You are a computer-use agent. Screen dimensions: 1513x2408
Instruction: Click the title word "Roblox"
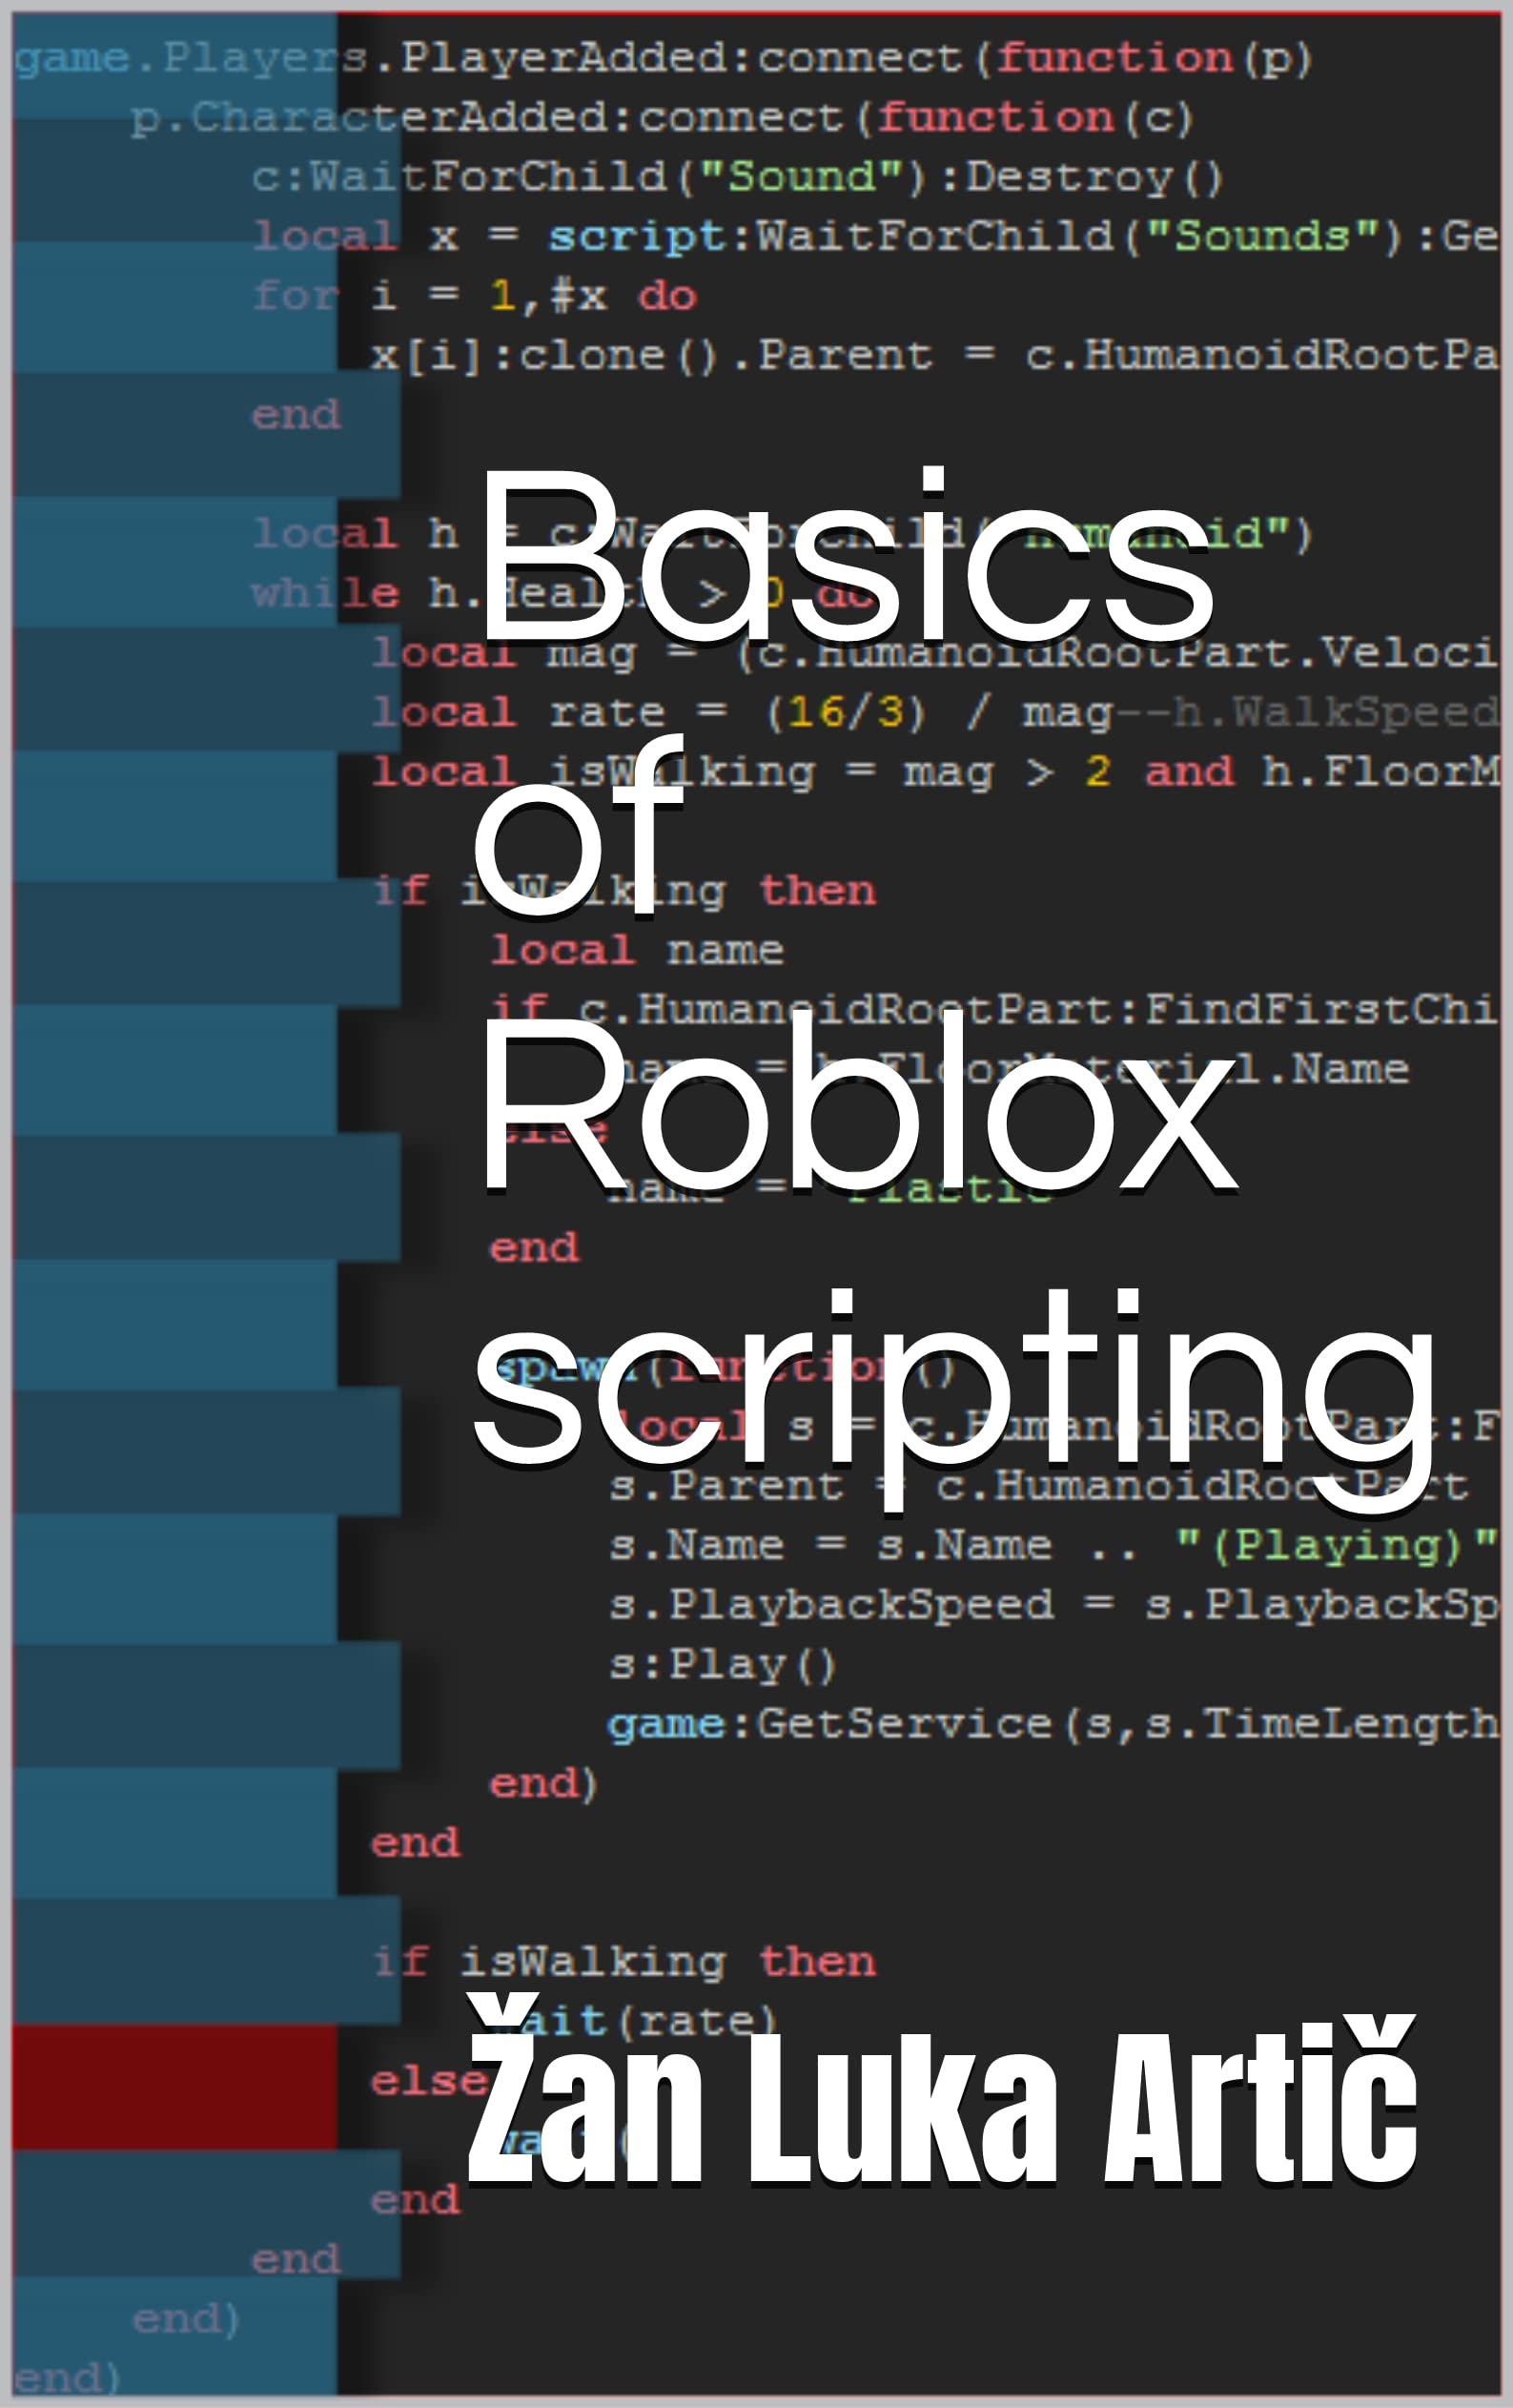[x=860, y=1102]
